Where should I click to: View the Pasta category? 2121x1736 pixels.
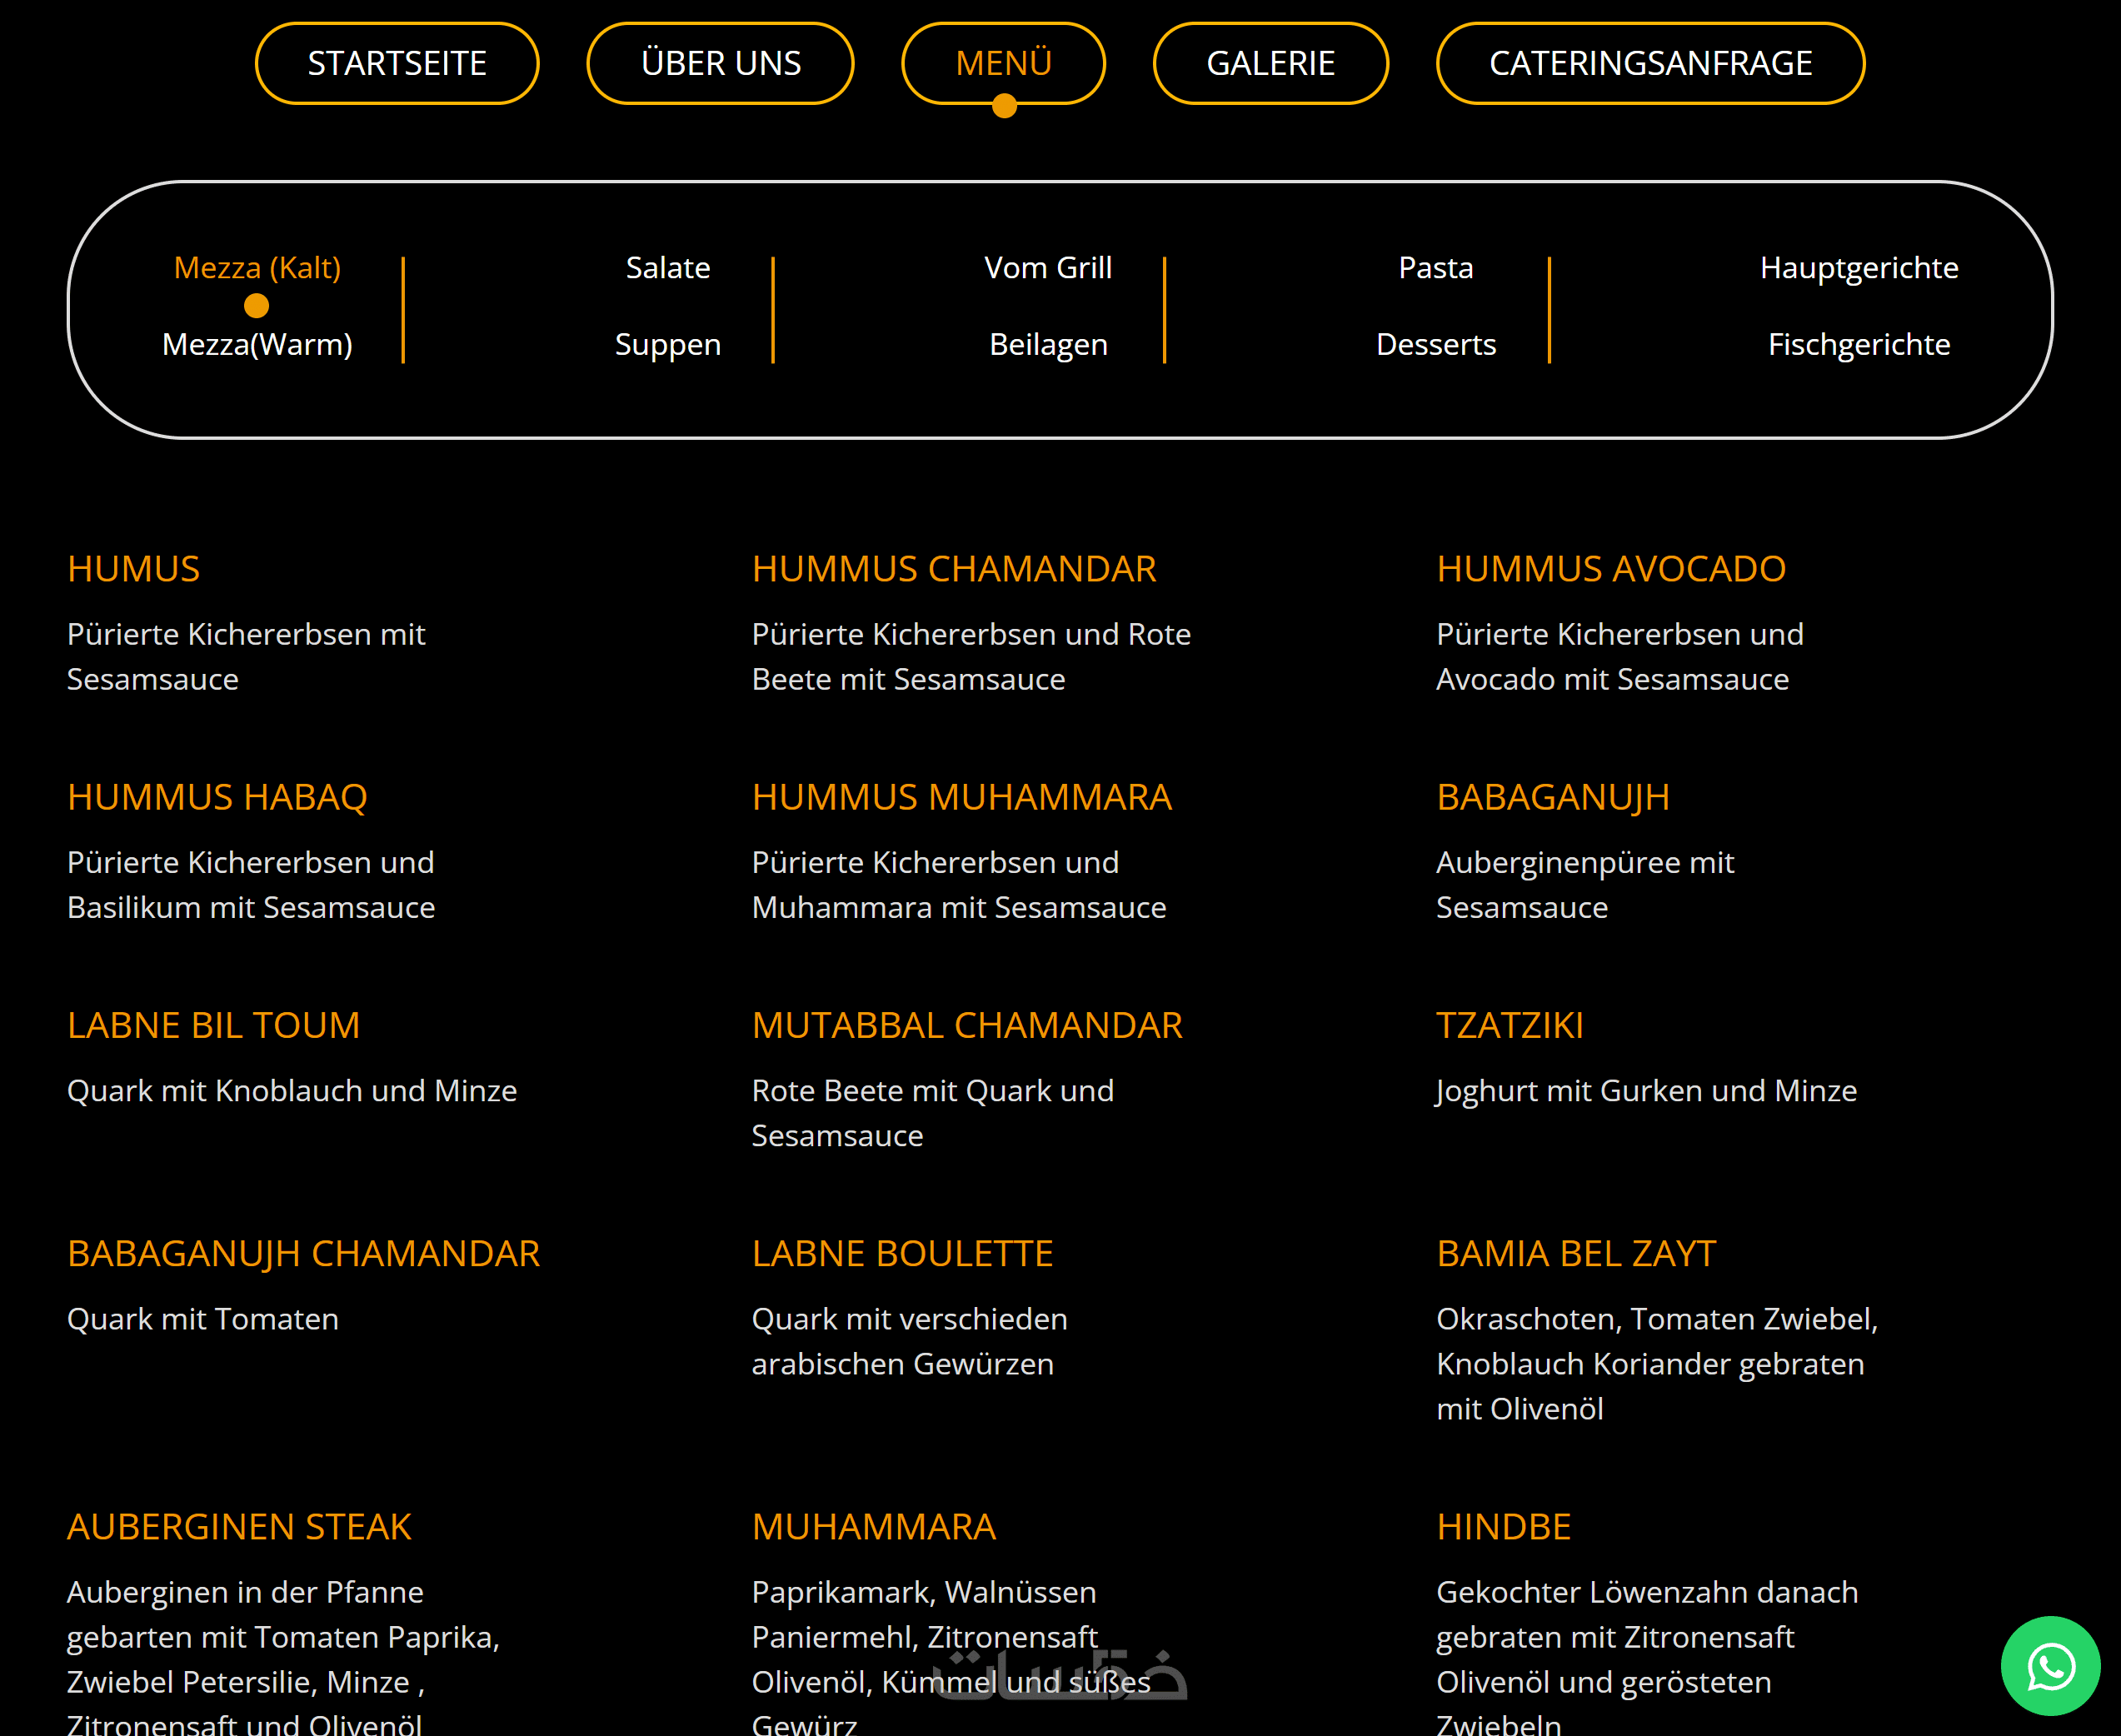click(1435, 268)
